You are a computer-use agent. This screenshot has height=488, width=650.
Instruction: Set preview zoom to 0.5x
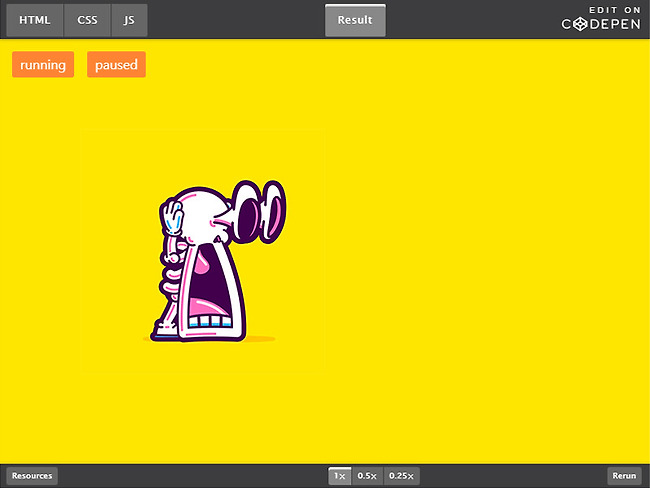(x=367, y=476)
